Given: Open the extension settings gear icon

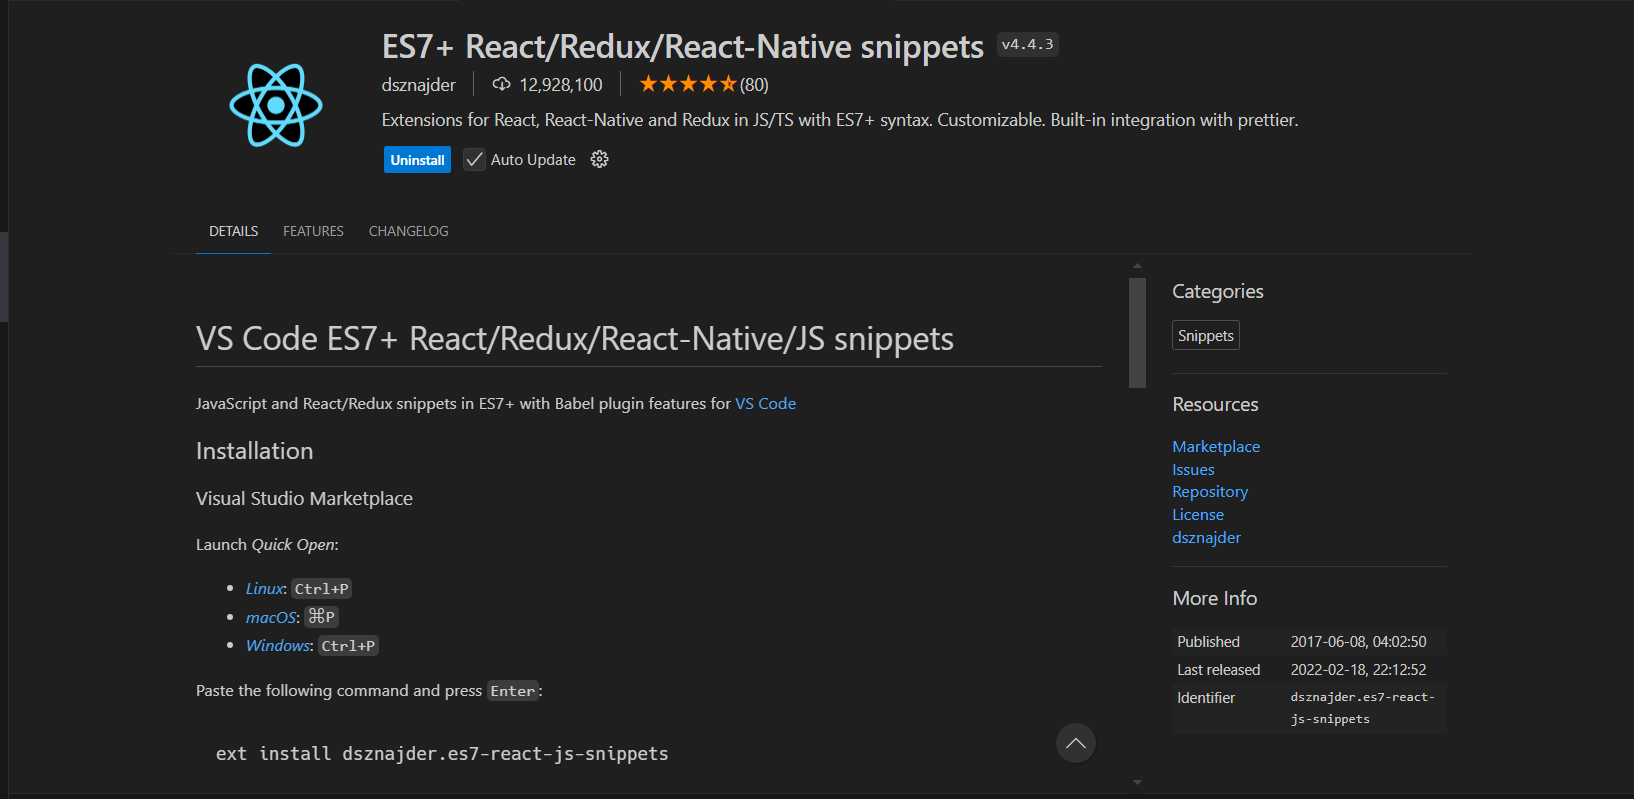Looking at the screenshot, I should click(x=599, y=159).
